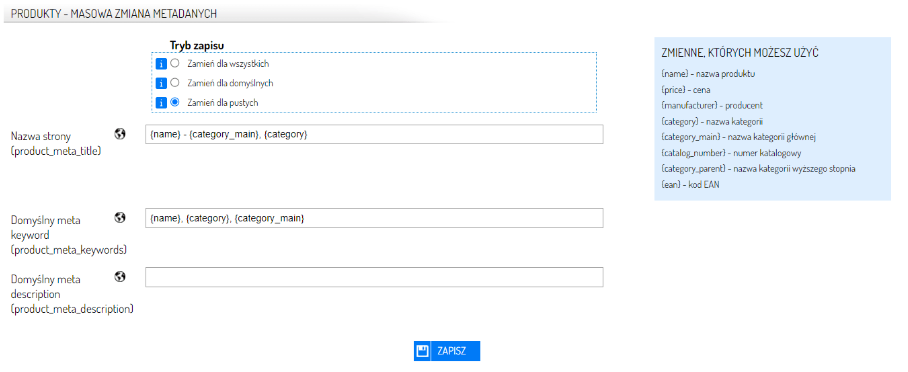
Task: Click floppy disk icon on Zapisz button
Action: coord(422,351)
